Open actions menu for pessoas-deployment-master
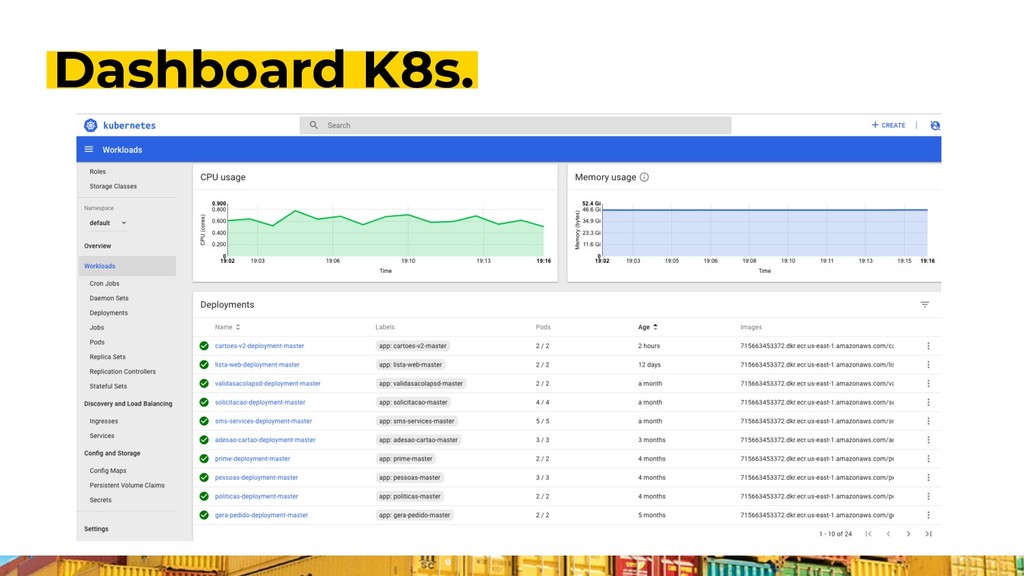This screenshot has width=1024, height=576. click(x=928, y=477)
